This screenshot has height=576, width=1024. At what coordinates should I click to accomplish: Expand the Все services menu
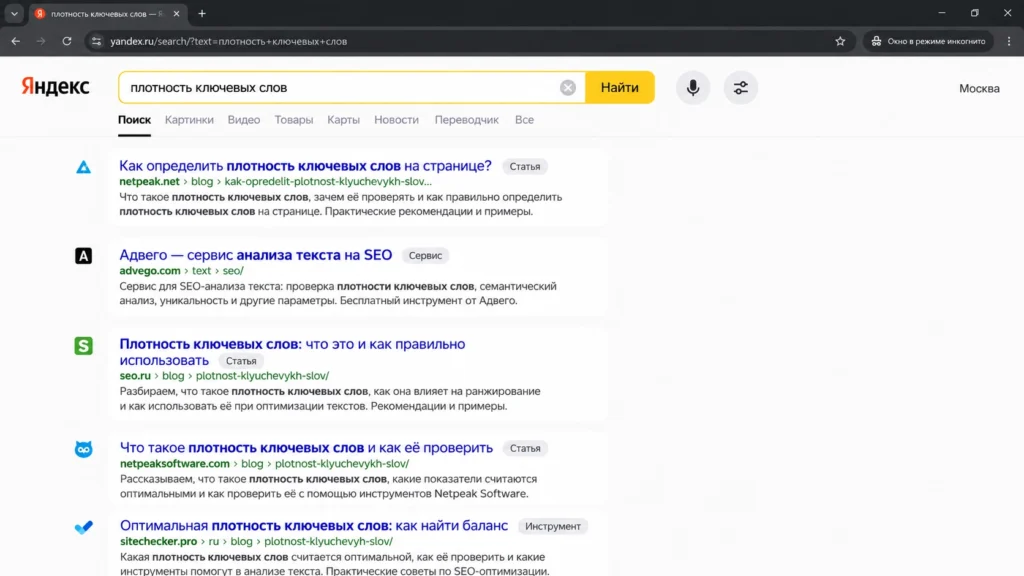tap(524, 120)
